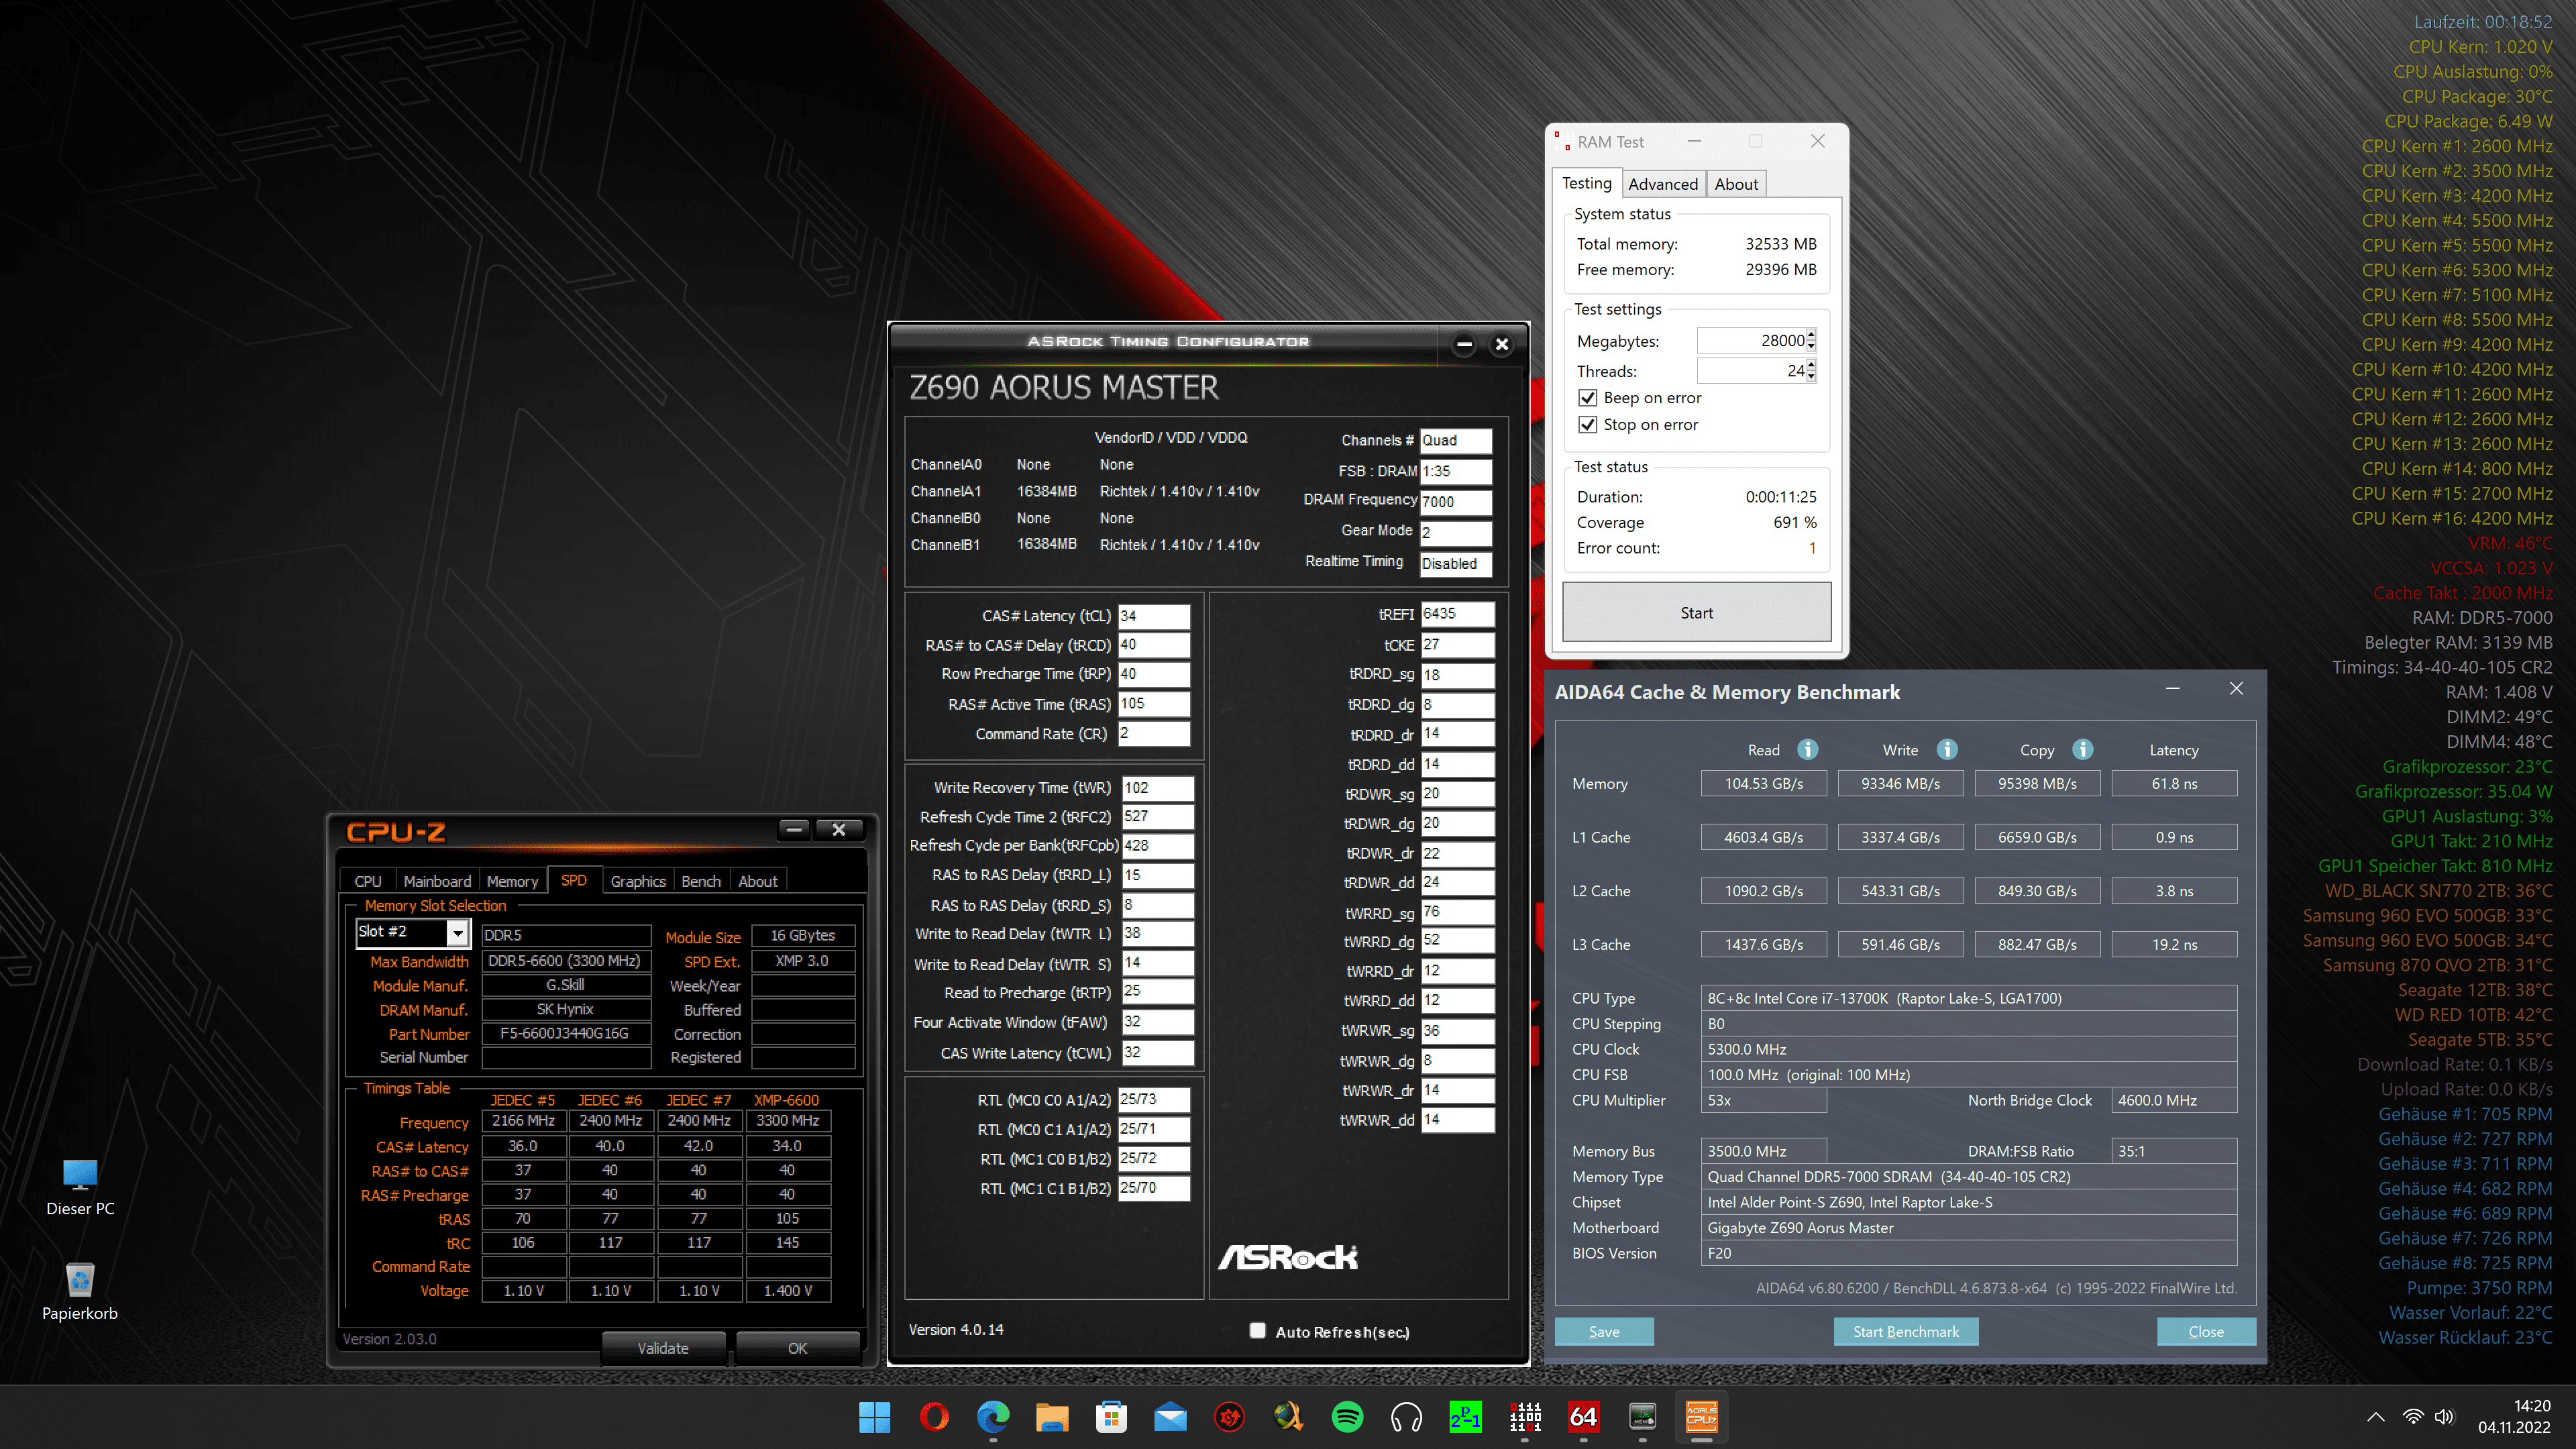Click the Command Rate (CR) value field

click(1154, 733)
